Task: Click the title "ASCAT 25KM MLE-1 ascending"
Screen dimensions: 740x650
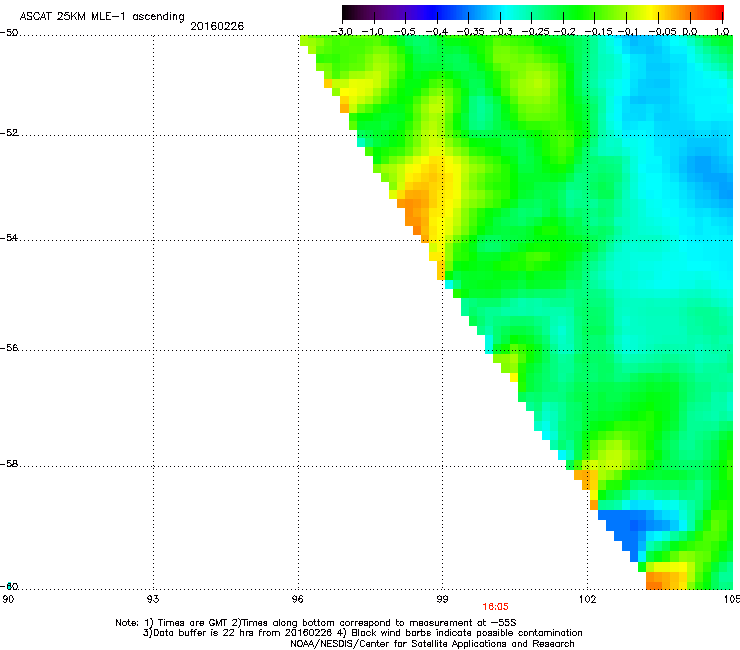Action: coord(102,17)
